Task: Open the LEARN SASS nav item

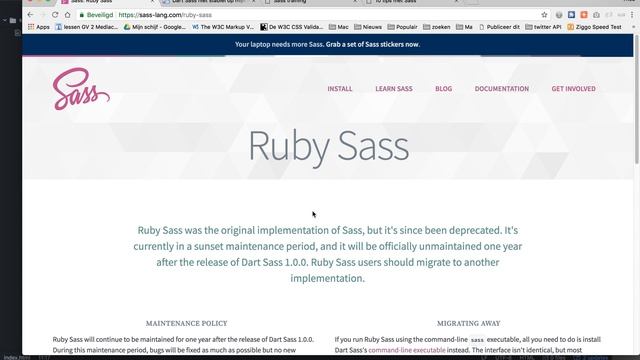Action: (394, 89)
